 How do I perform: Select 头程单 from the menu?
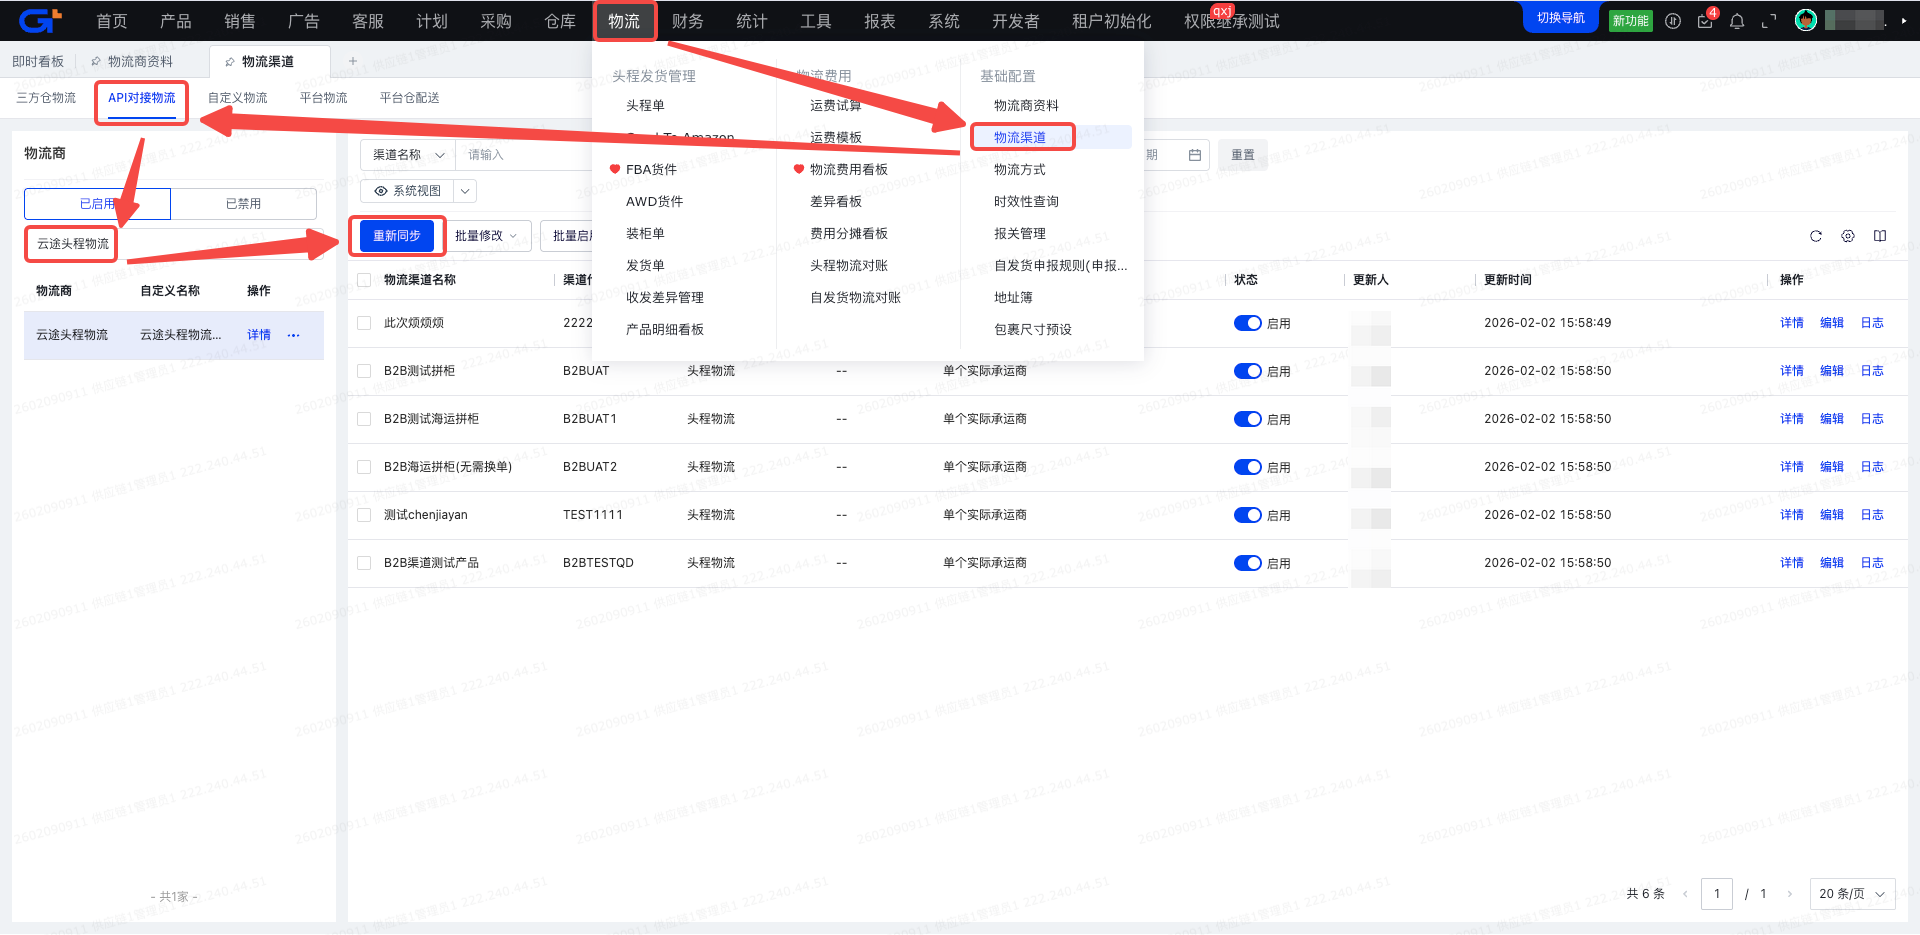point(645,105)
